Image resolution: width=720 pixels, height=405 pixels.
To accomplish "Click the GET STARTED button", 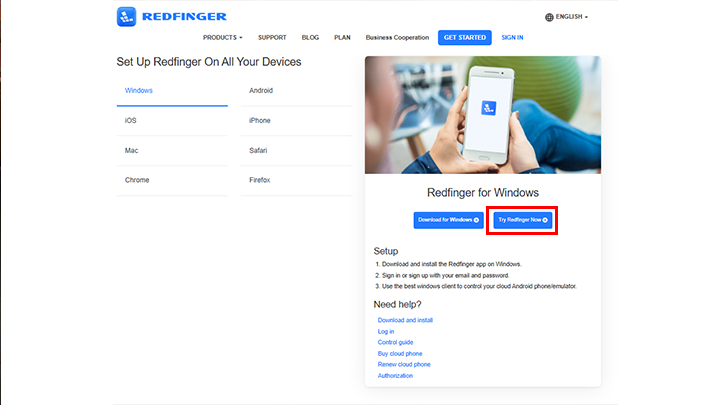I will coord(465,38).
